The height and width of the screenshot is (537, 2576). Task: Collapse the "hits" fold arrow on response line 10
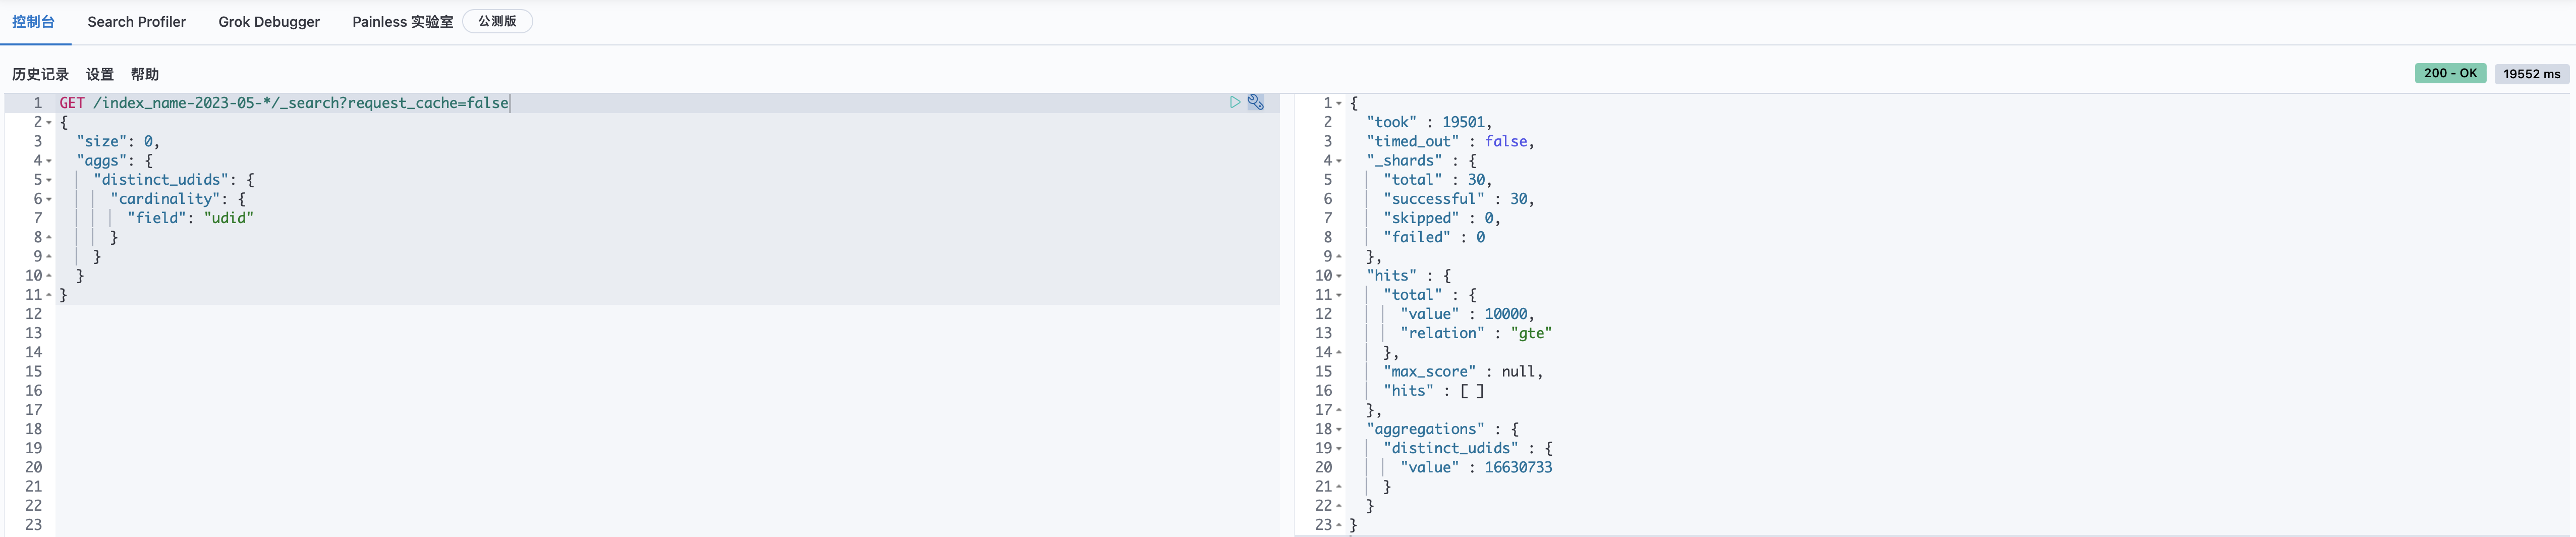pos(1339,276)
